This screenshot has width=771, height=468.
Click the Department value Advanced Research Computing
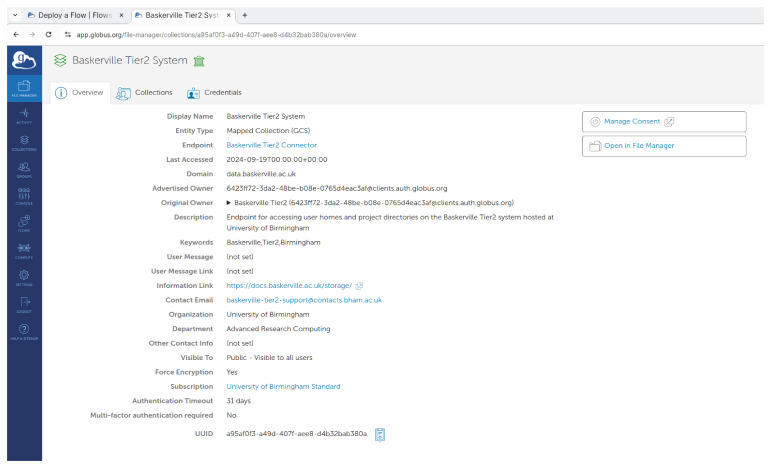pyautogui.click(x=278, y=329)
